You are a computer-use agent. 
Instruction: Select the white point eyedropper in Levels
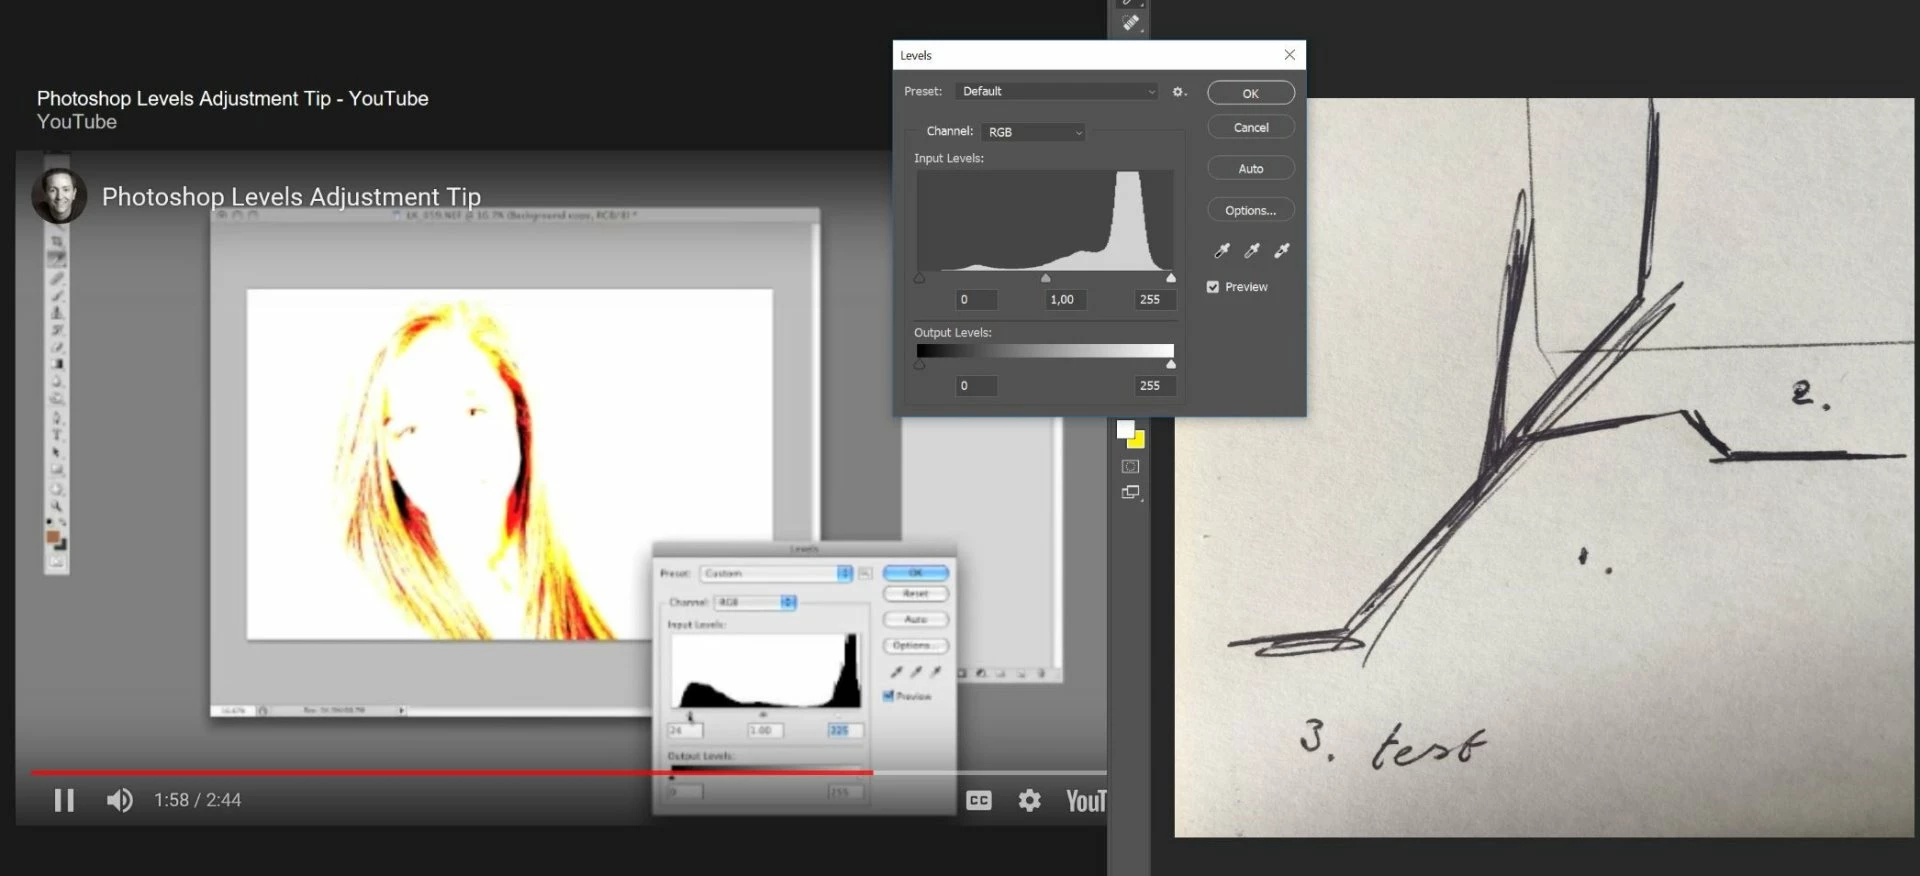pyautogui.click(x=1282, y=250)
